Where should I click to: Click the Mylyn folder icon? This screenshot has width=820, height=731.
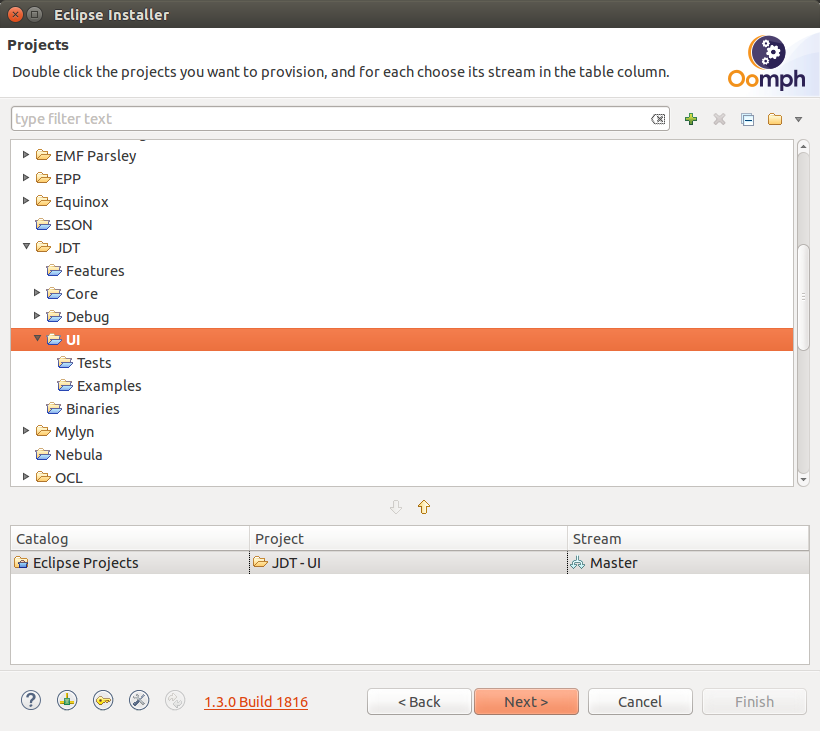43,431
